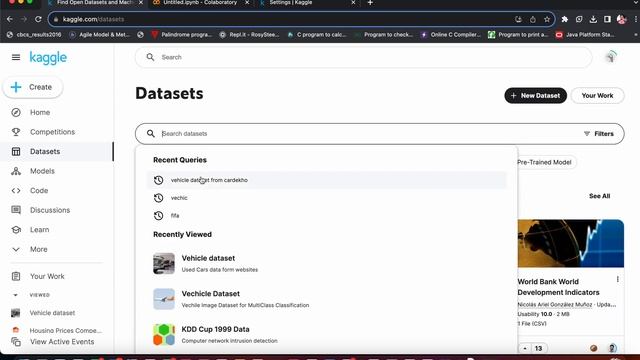Open Your Work in sidebar
This screenshot has height=360, width=640.
[x=47, y=276]
